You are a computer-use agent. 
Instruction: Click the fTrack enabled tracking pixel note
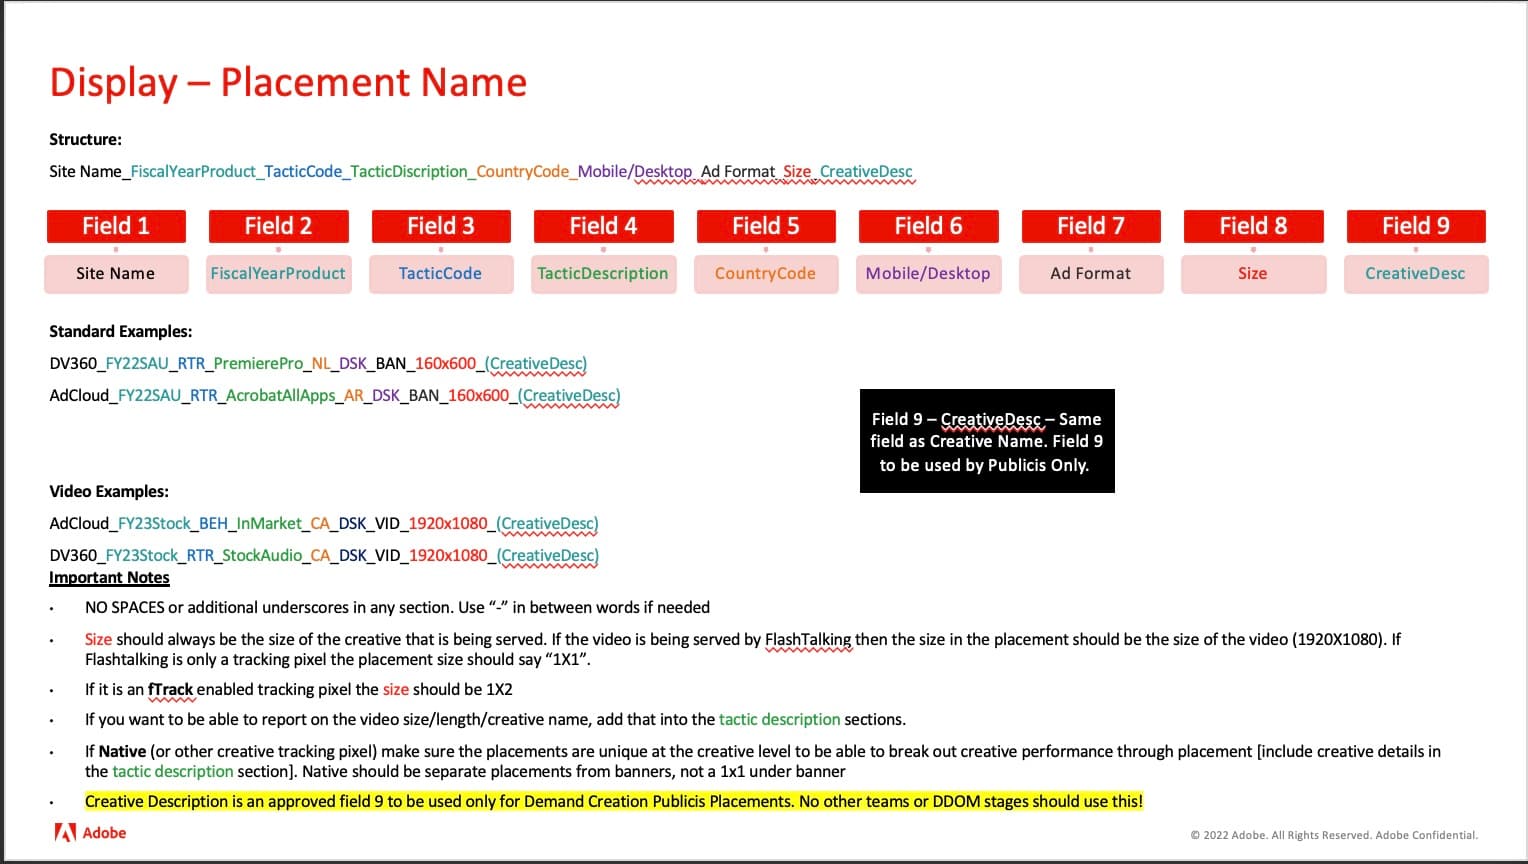(x=299, y=689)
